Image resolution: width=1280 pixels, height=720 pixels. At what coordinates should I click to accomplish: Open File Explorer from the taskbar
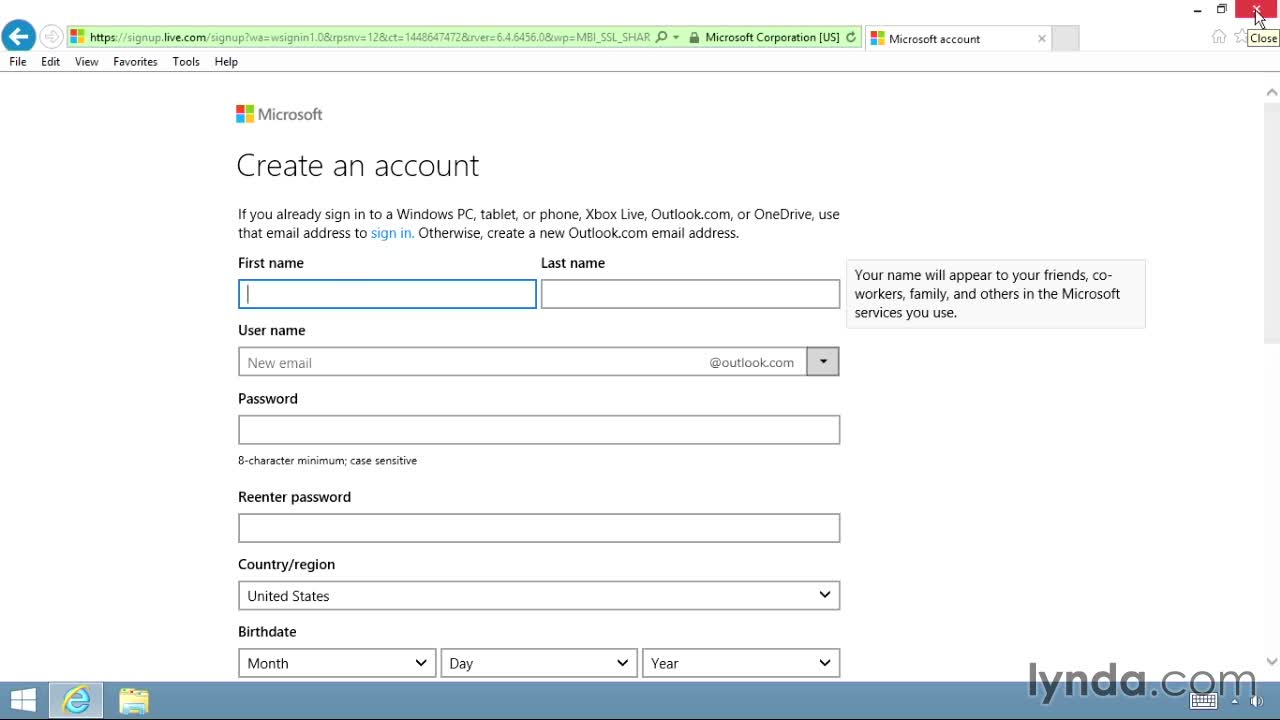coord(134,701)
